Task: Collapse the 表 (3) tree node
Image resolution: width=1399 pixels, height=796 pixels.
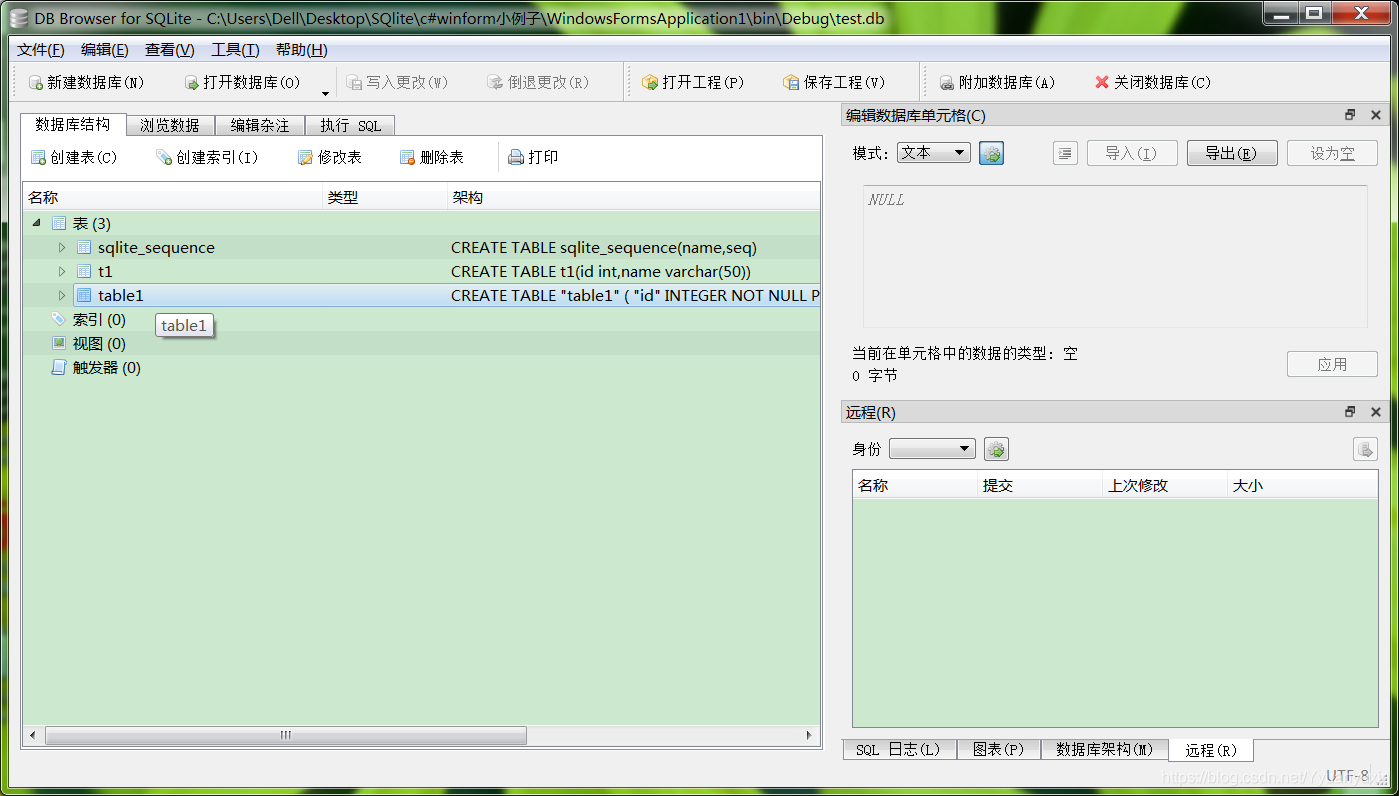Action: pos(37,223)
